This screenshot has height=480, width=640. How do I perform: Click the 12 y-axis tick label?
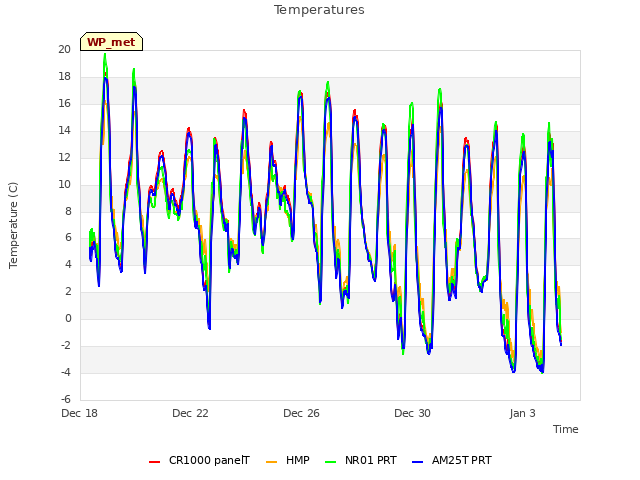(64, 157)
